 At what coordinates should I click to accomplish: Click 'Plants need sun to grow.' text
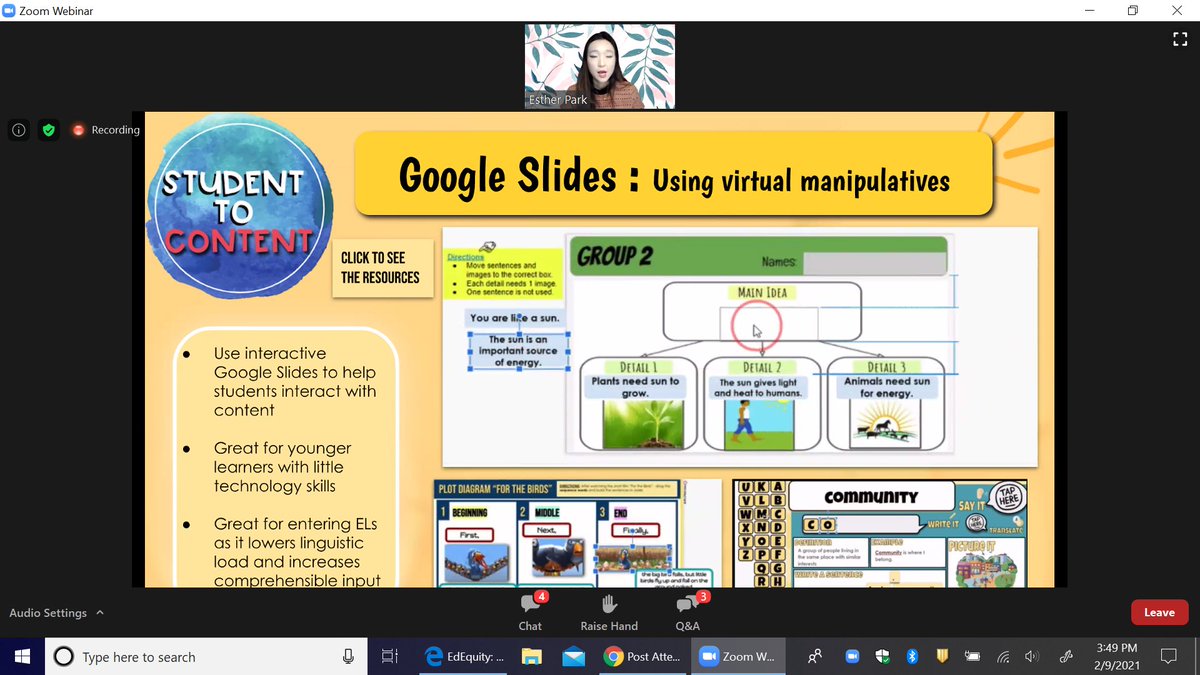click(635, 387)
